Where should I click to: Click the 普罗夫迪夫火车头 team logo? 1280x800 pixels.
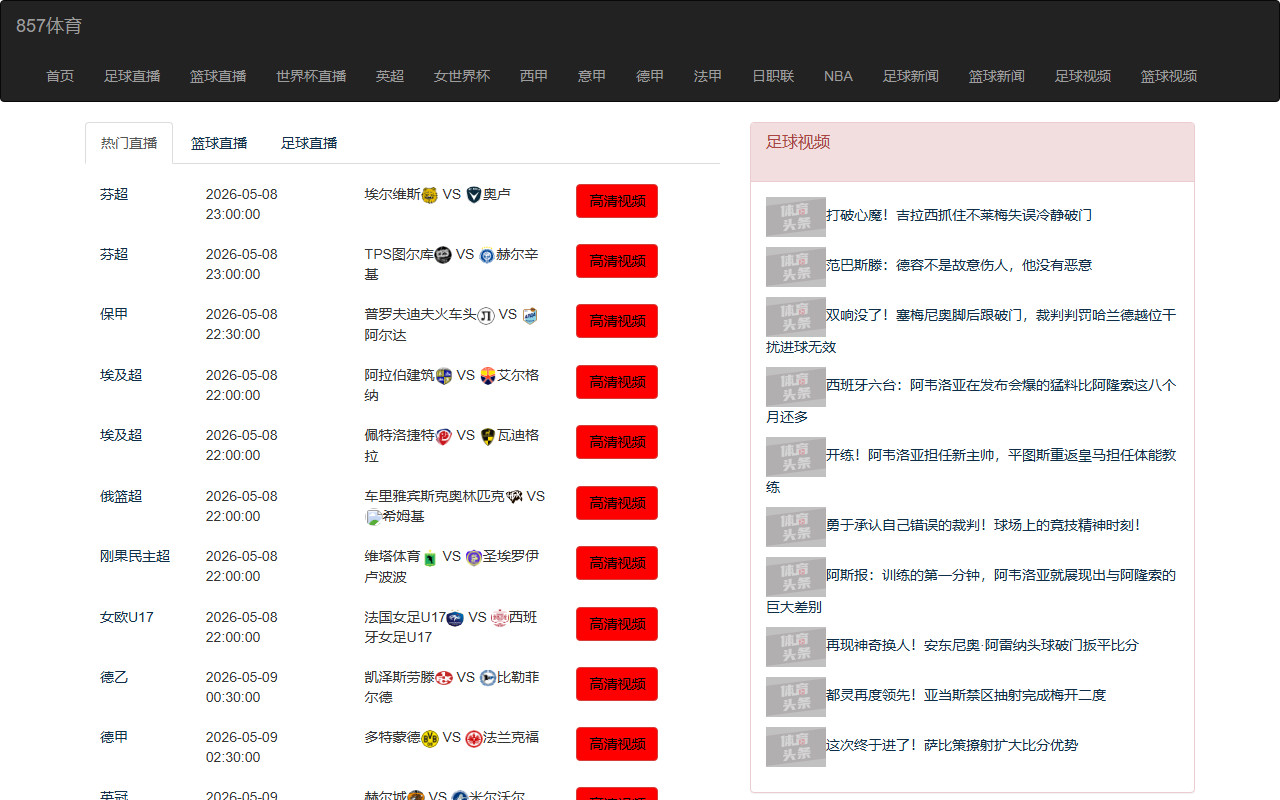486,315
